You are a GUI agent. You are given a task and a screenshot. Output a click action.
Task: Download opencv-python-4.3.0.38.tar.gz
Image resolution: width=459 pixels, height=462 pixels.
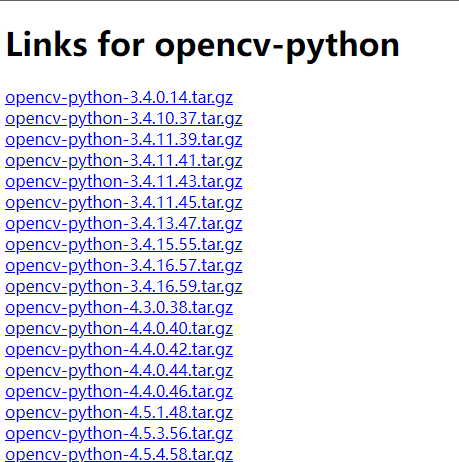(x=119, y=308)
